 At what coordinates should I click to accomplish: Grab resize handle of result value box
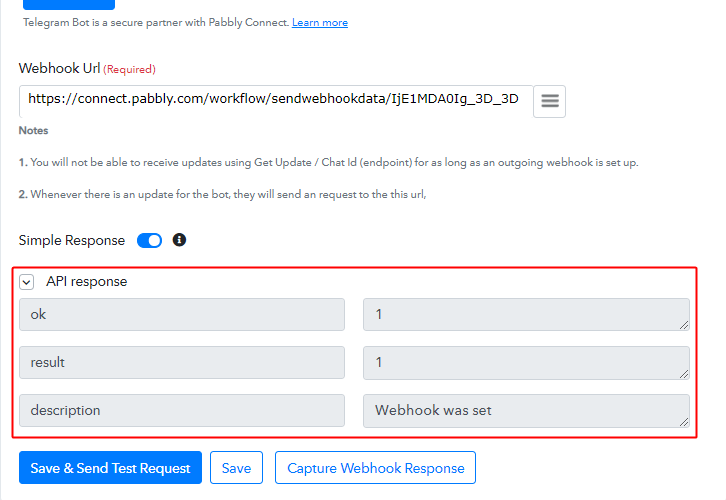click(x=684, y=374)
